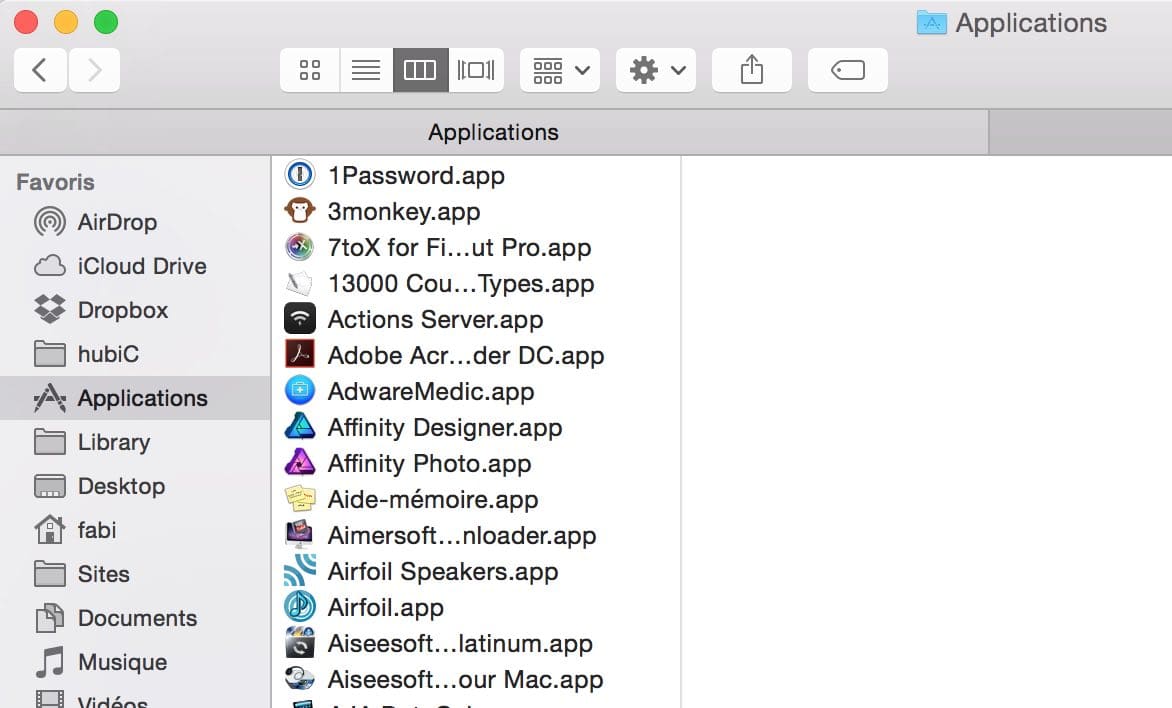Click the AirDrop radar icon

click(x=50, y=222)
